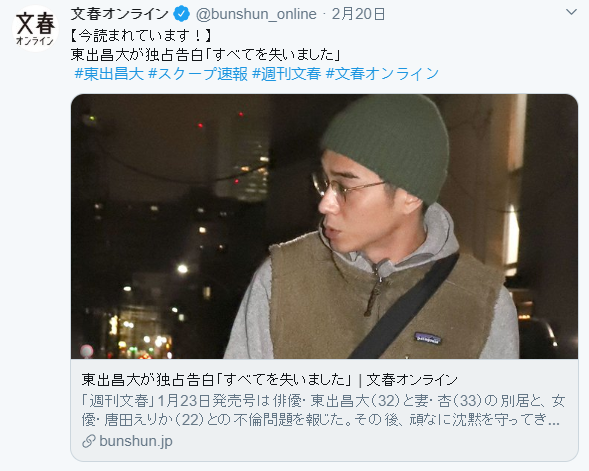The width and height of the screenshot is (589, 471).
Task: Click the blue verified badge icon
Action: click(181, 15)
